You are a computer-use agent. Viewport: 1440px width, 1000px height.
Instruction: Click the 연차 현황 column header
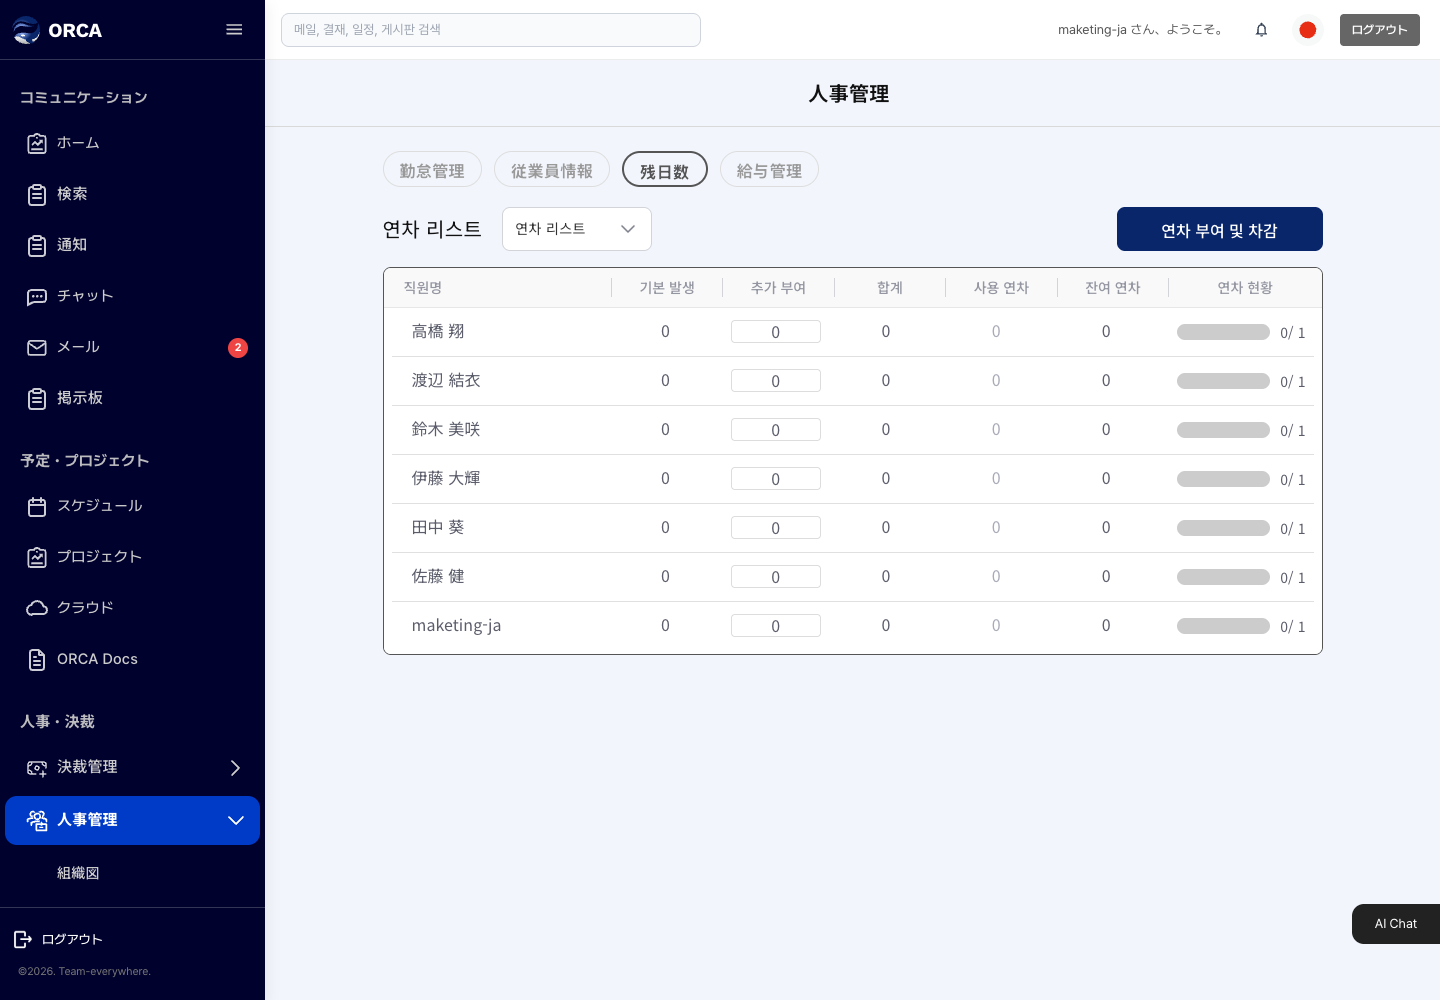tap(1245, 288)
